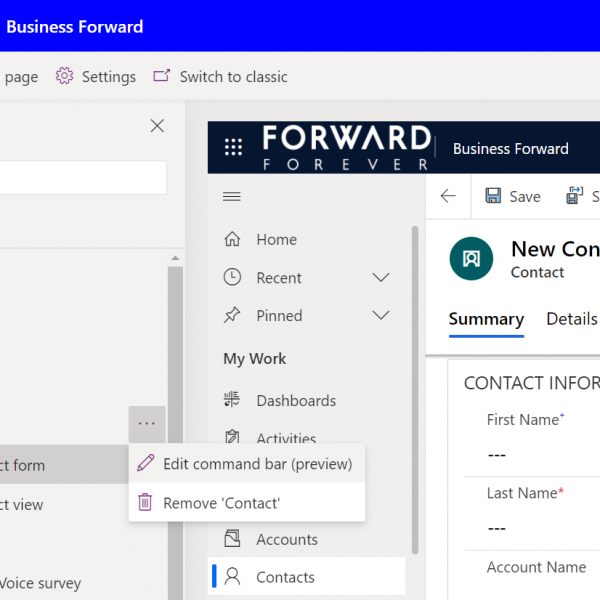Expand the Pinned chevron
Image resolution: width=600 pixels, height=600 pixels.
tap(380, 316)
